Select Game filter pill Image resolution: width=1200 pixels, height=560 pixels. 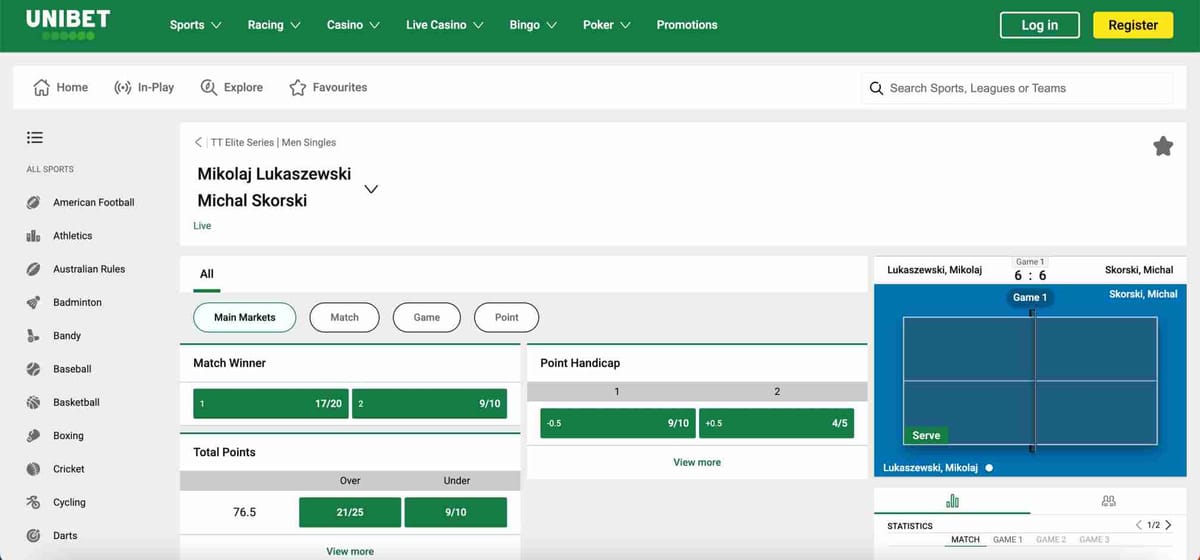pos(427,317)
